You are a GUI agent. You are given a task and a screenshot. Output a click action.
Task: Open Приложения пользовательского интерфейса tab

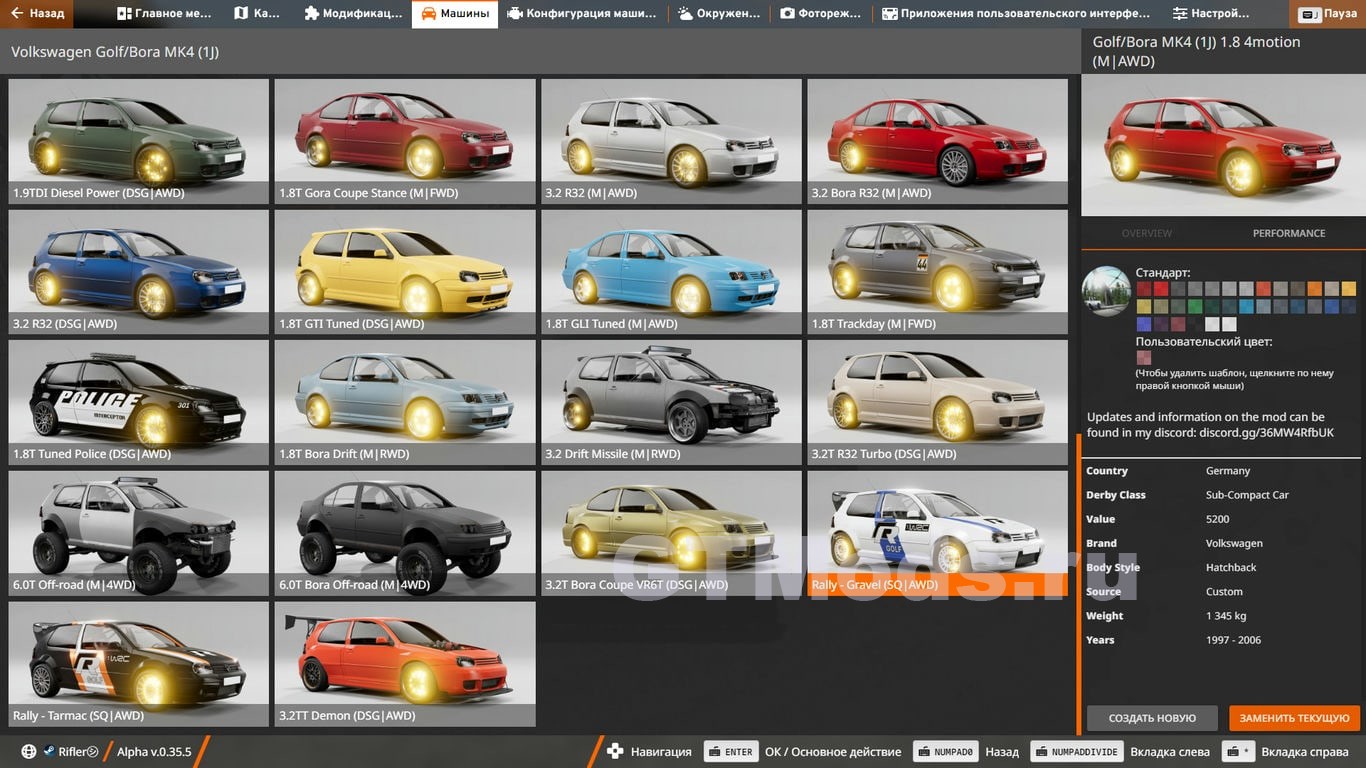1015,14
